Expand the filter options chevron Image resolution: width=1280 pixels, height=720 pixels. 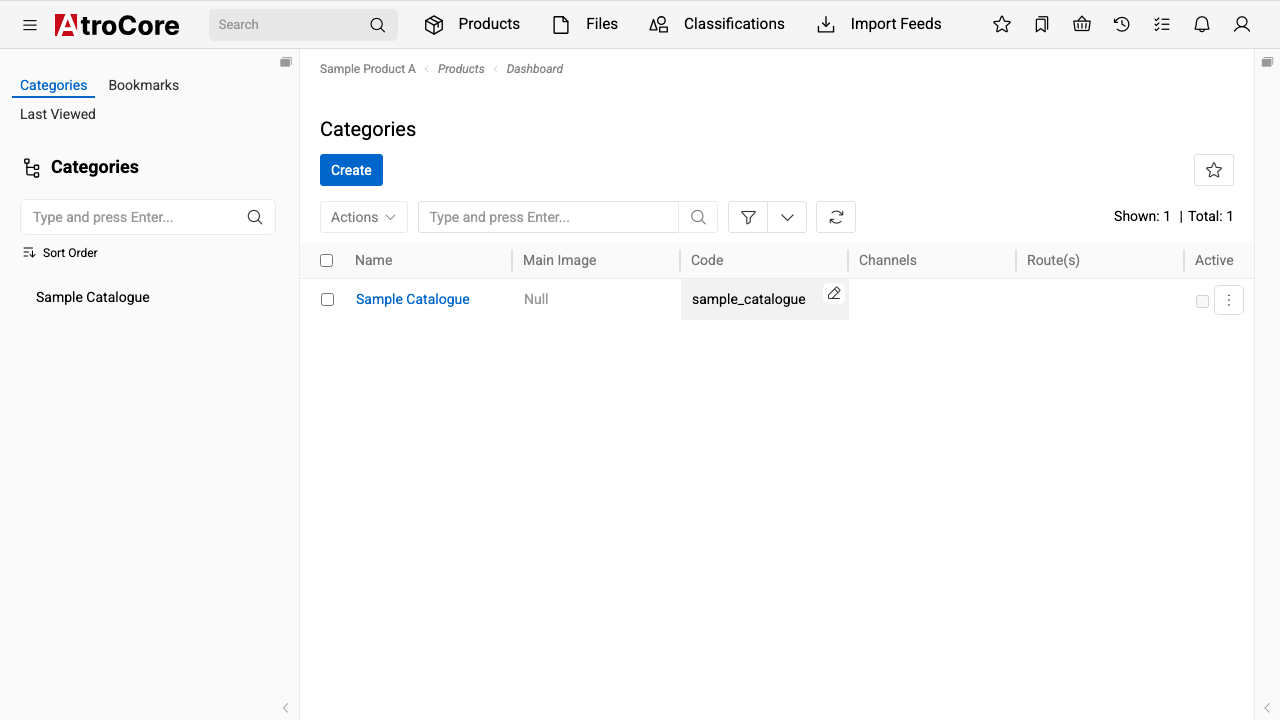(x=787, y=217)
